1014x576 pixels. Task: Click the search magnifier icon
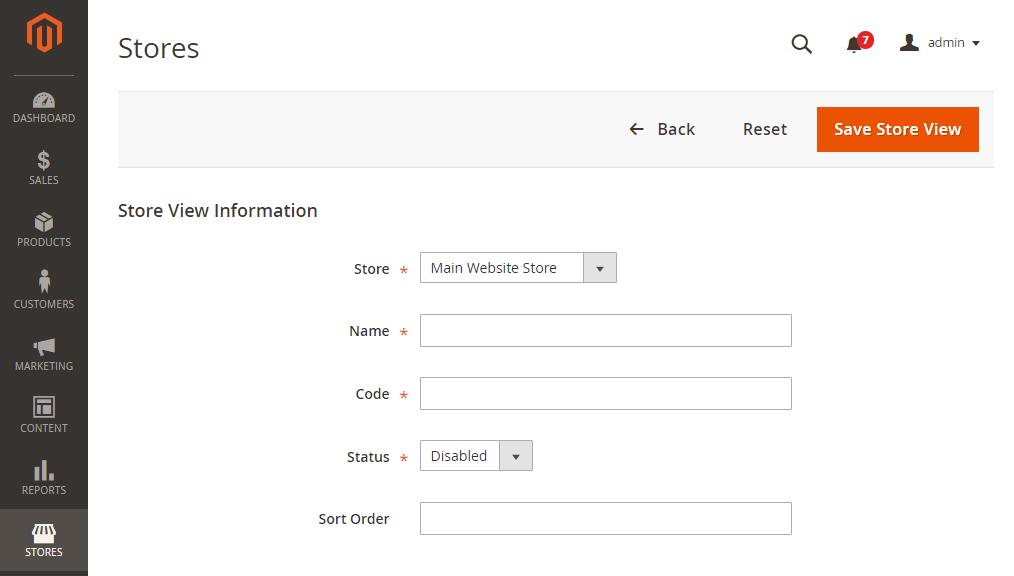point(801,44)
